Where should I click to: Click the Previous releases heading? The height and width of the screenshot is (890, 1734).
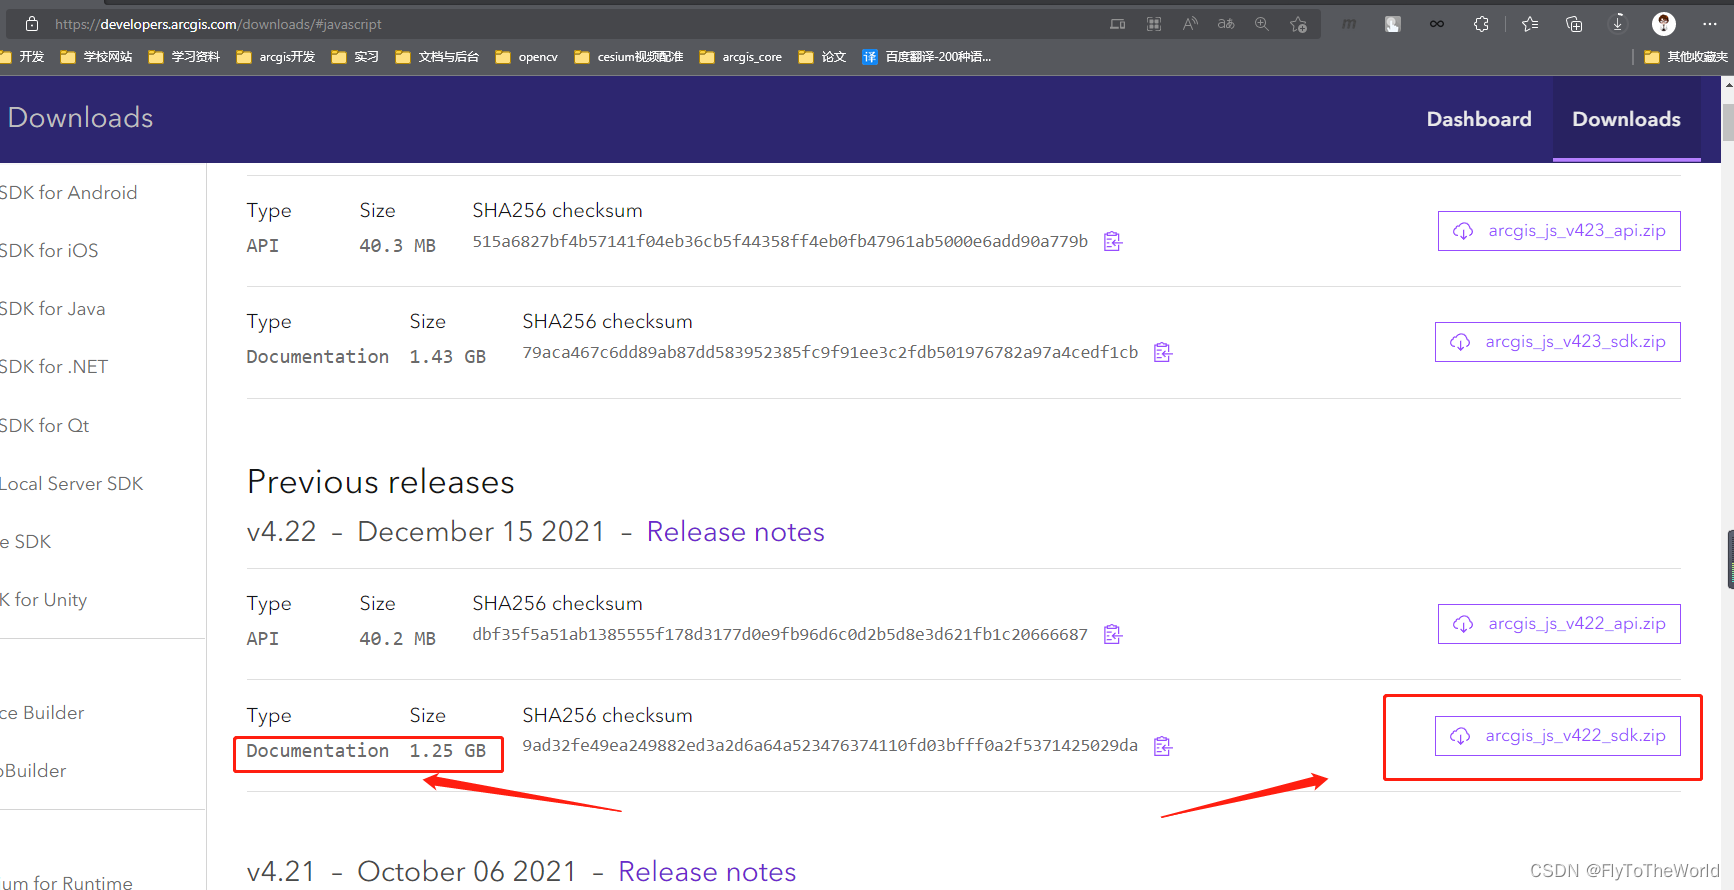tap(381, 482)
